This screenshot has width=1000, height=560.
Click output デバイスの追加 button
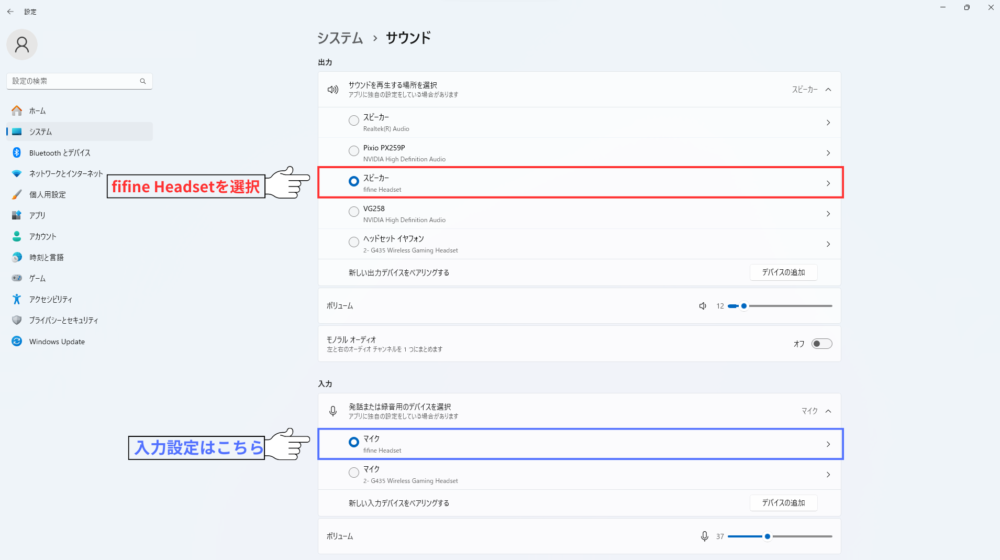pos(783,272)
